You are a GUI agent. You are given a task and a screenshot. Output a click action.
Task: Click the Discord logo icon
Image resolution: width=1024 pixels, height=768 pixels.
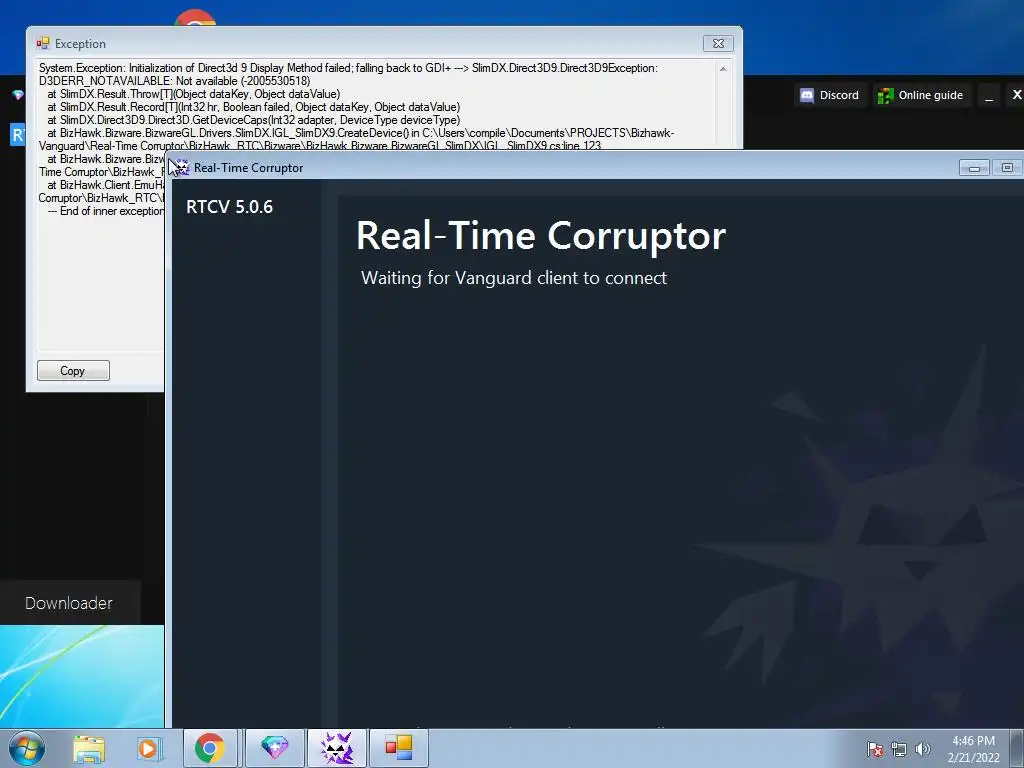tap(807, 95)
